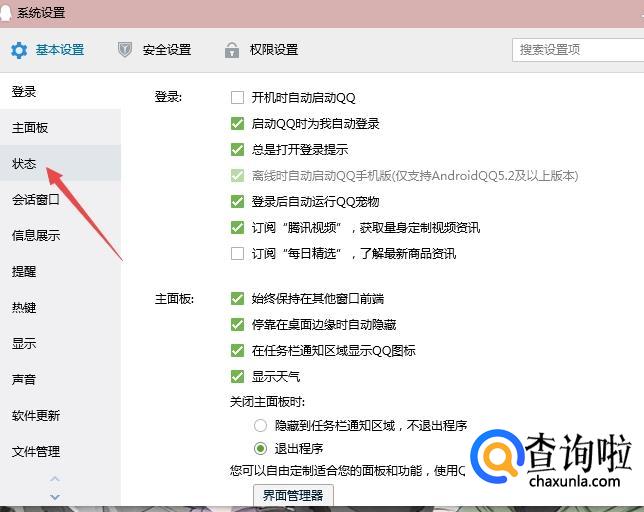
Task: Uncheck 在任务栏通知区域显示QQ图标
Action: coord(237,351)
